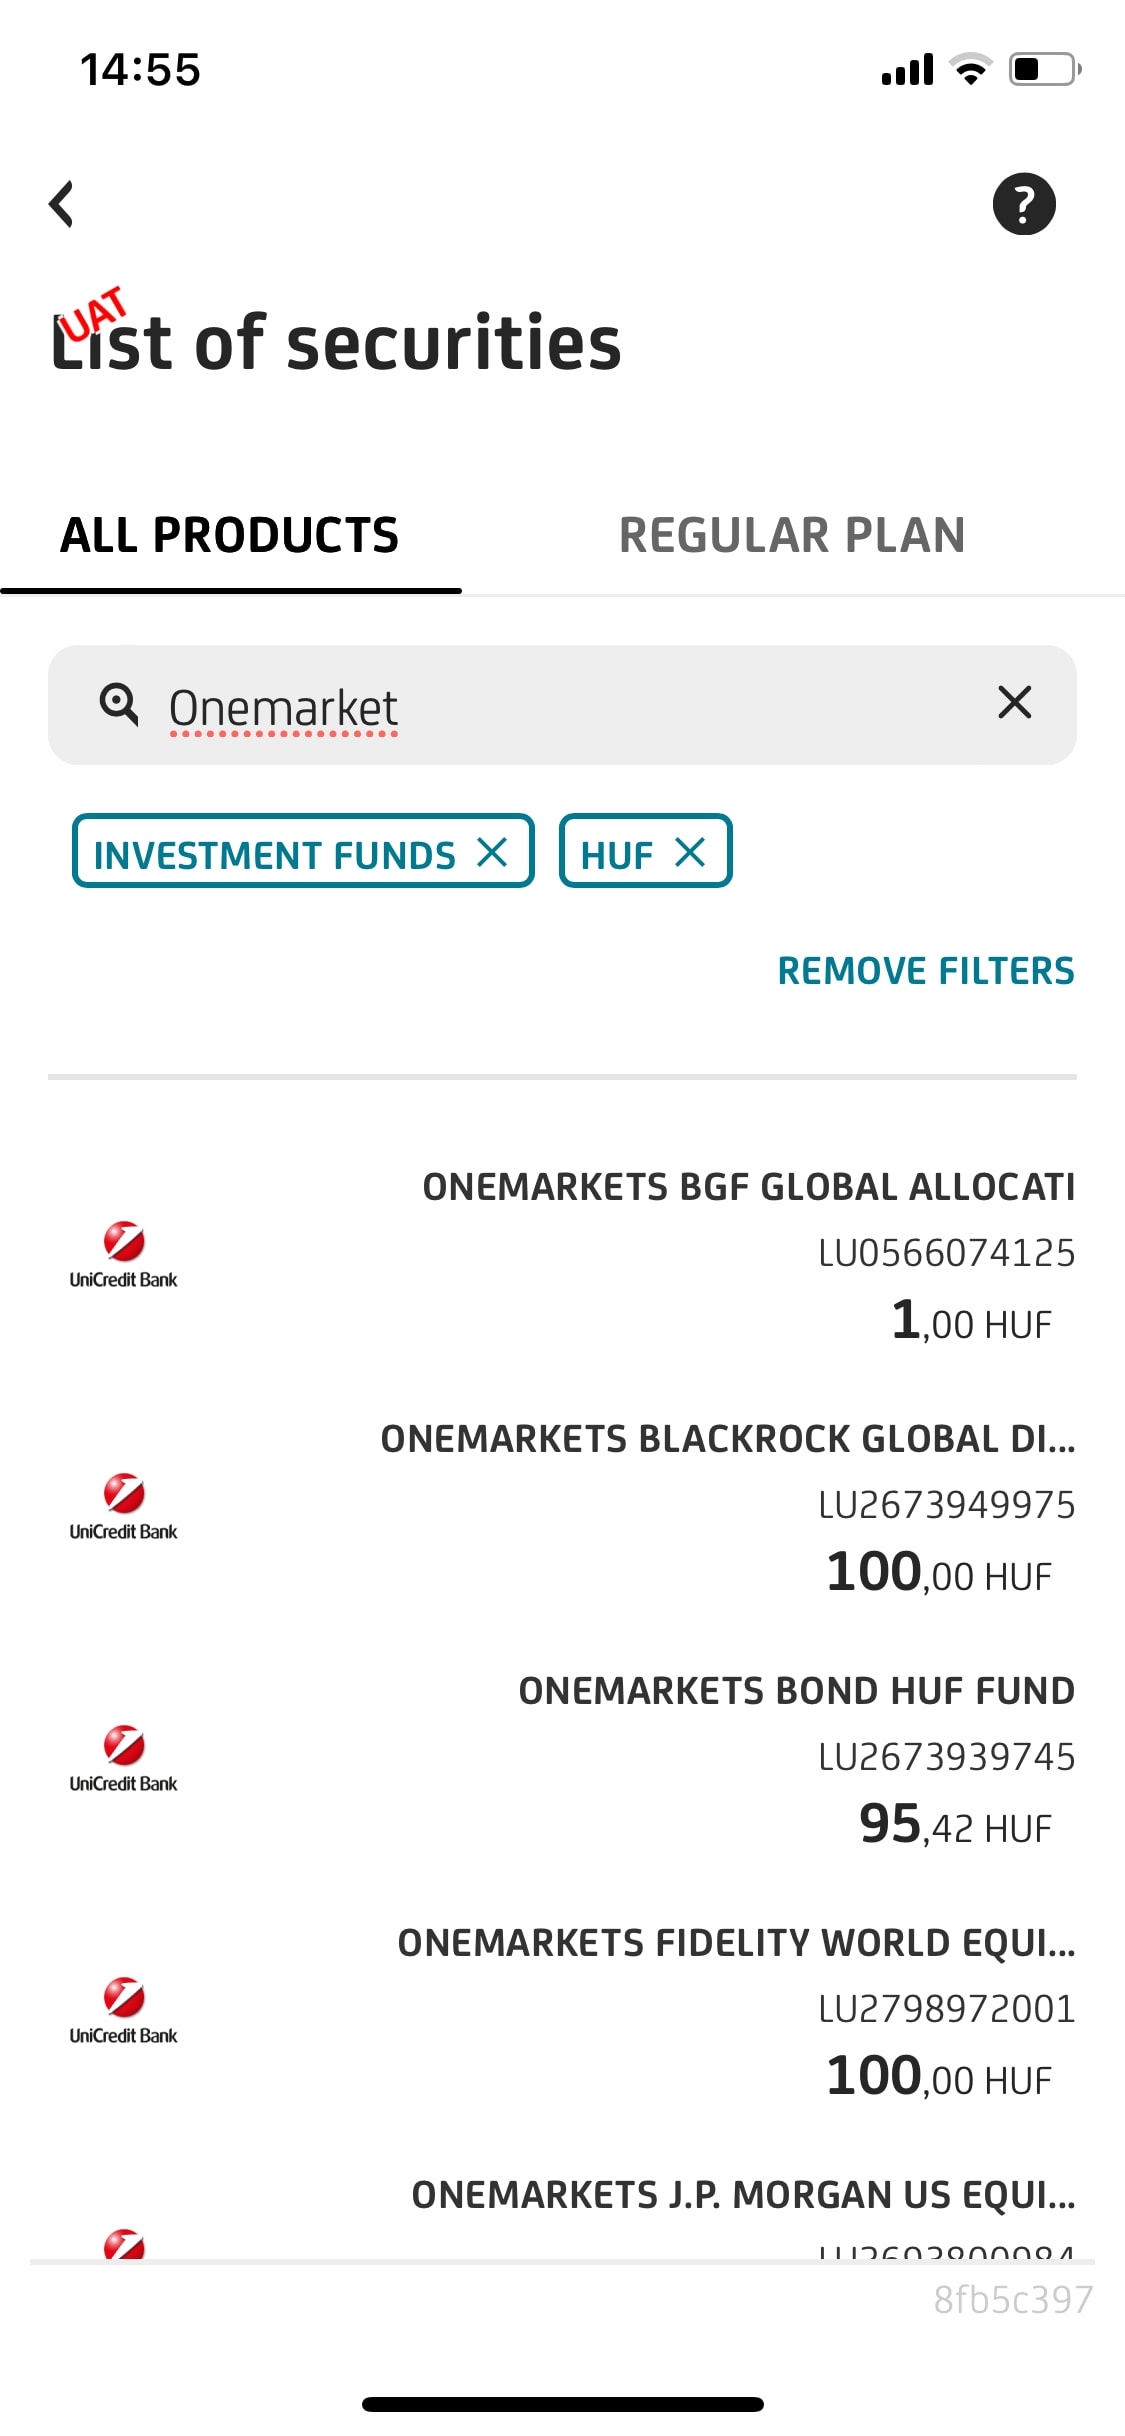Tap UniCredit logo beside Bond HUF Fund
This screenshot has width=1125, height=2436.
(x=124, y=1758)
